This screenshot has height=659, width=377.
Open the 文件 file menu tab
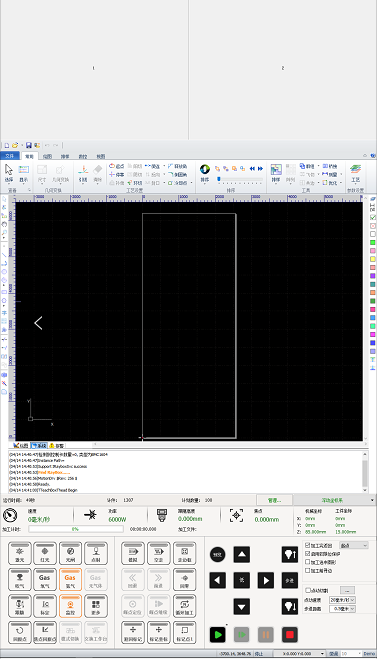click(10, 156)
